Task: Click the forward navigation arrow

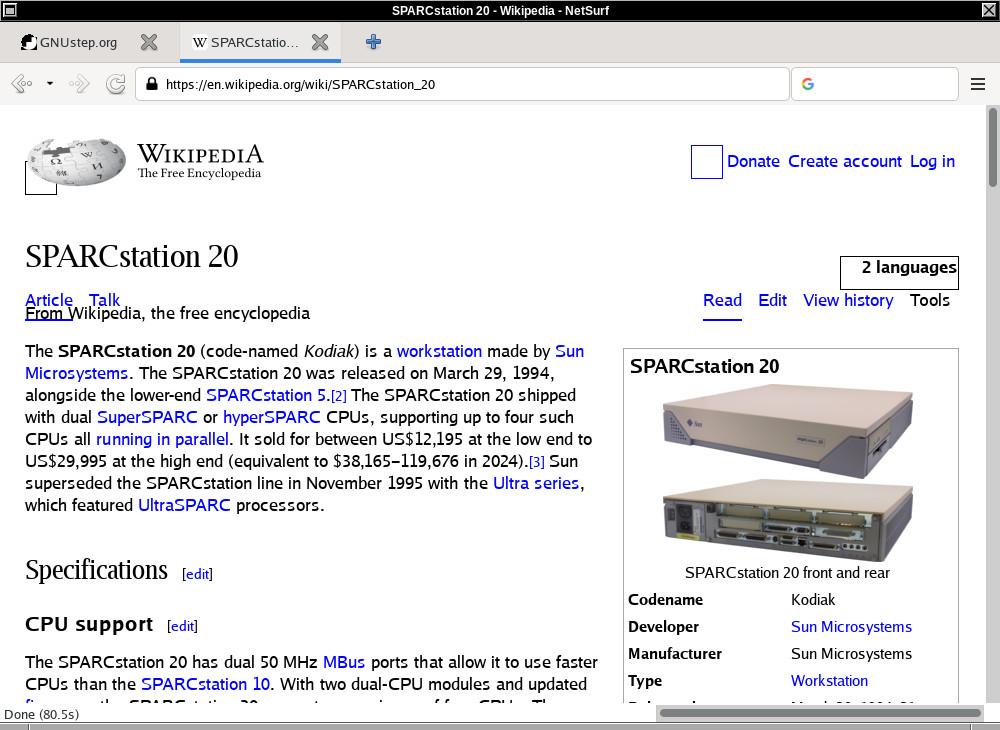Action: (x=79, y=84)
